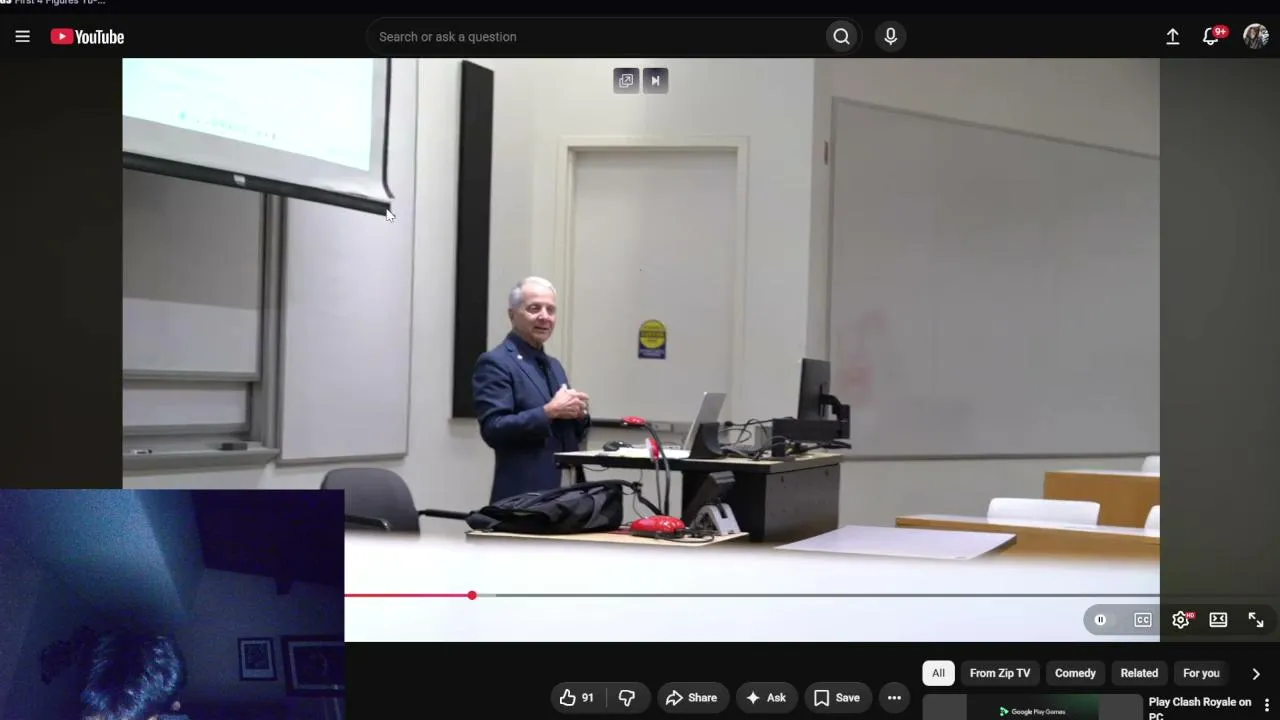Screen dimensions: 1280x720
Task: Open the YouTube guide hamburger menu
Action: click(22, 37)
